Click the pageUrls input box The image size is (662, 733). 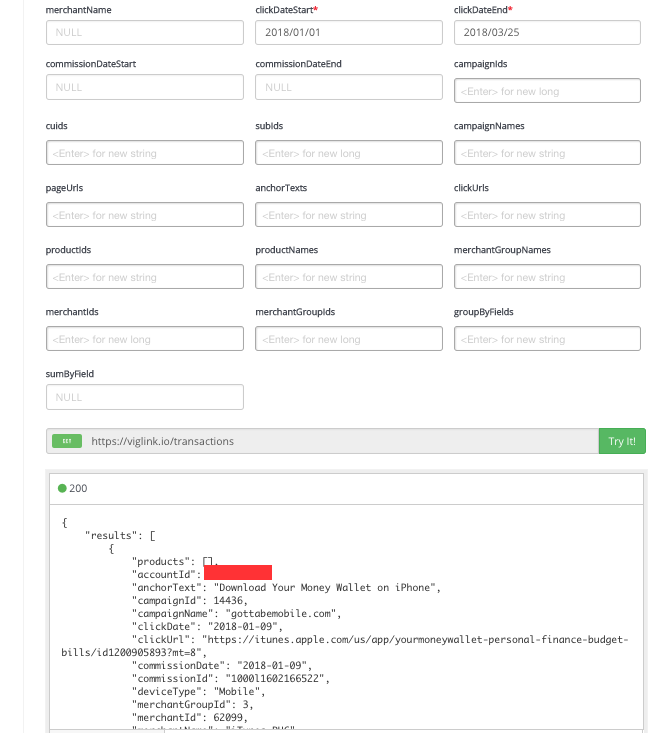coord(144,215)
